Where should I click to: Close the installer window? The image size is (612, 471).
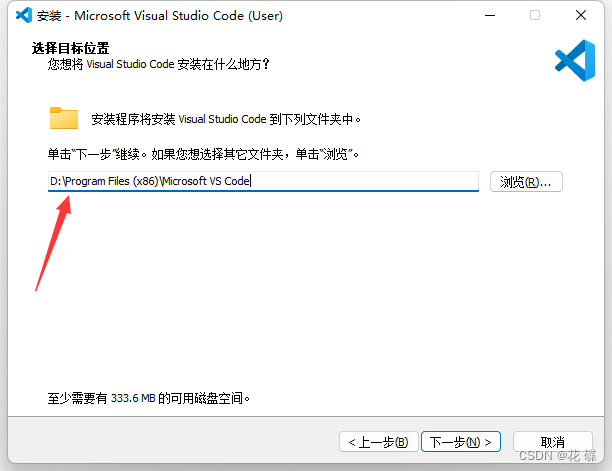581,16
